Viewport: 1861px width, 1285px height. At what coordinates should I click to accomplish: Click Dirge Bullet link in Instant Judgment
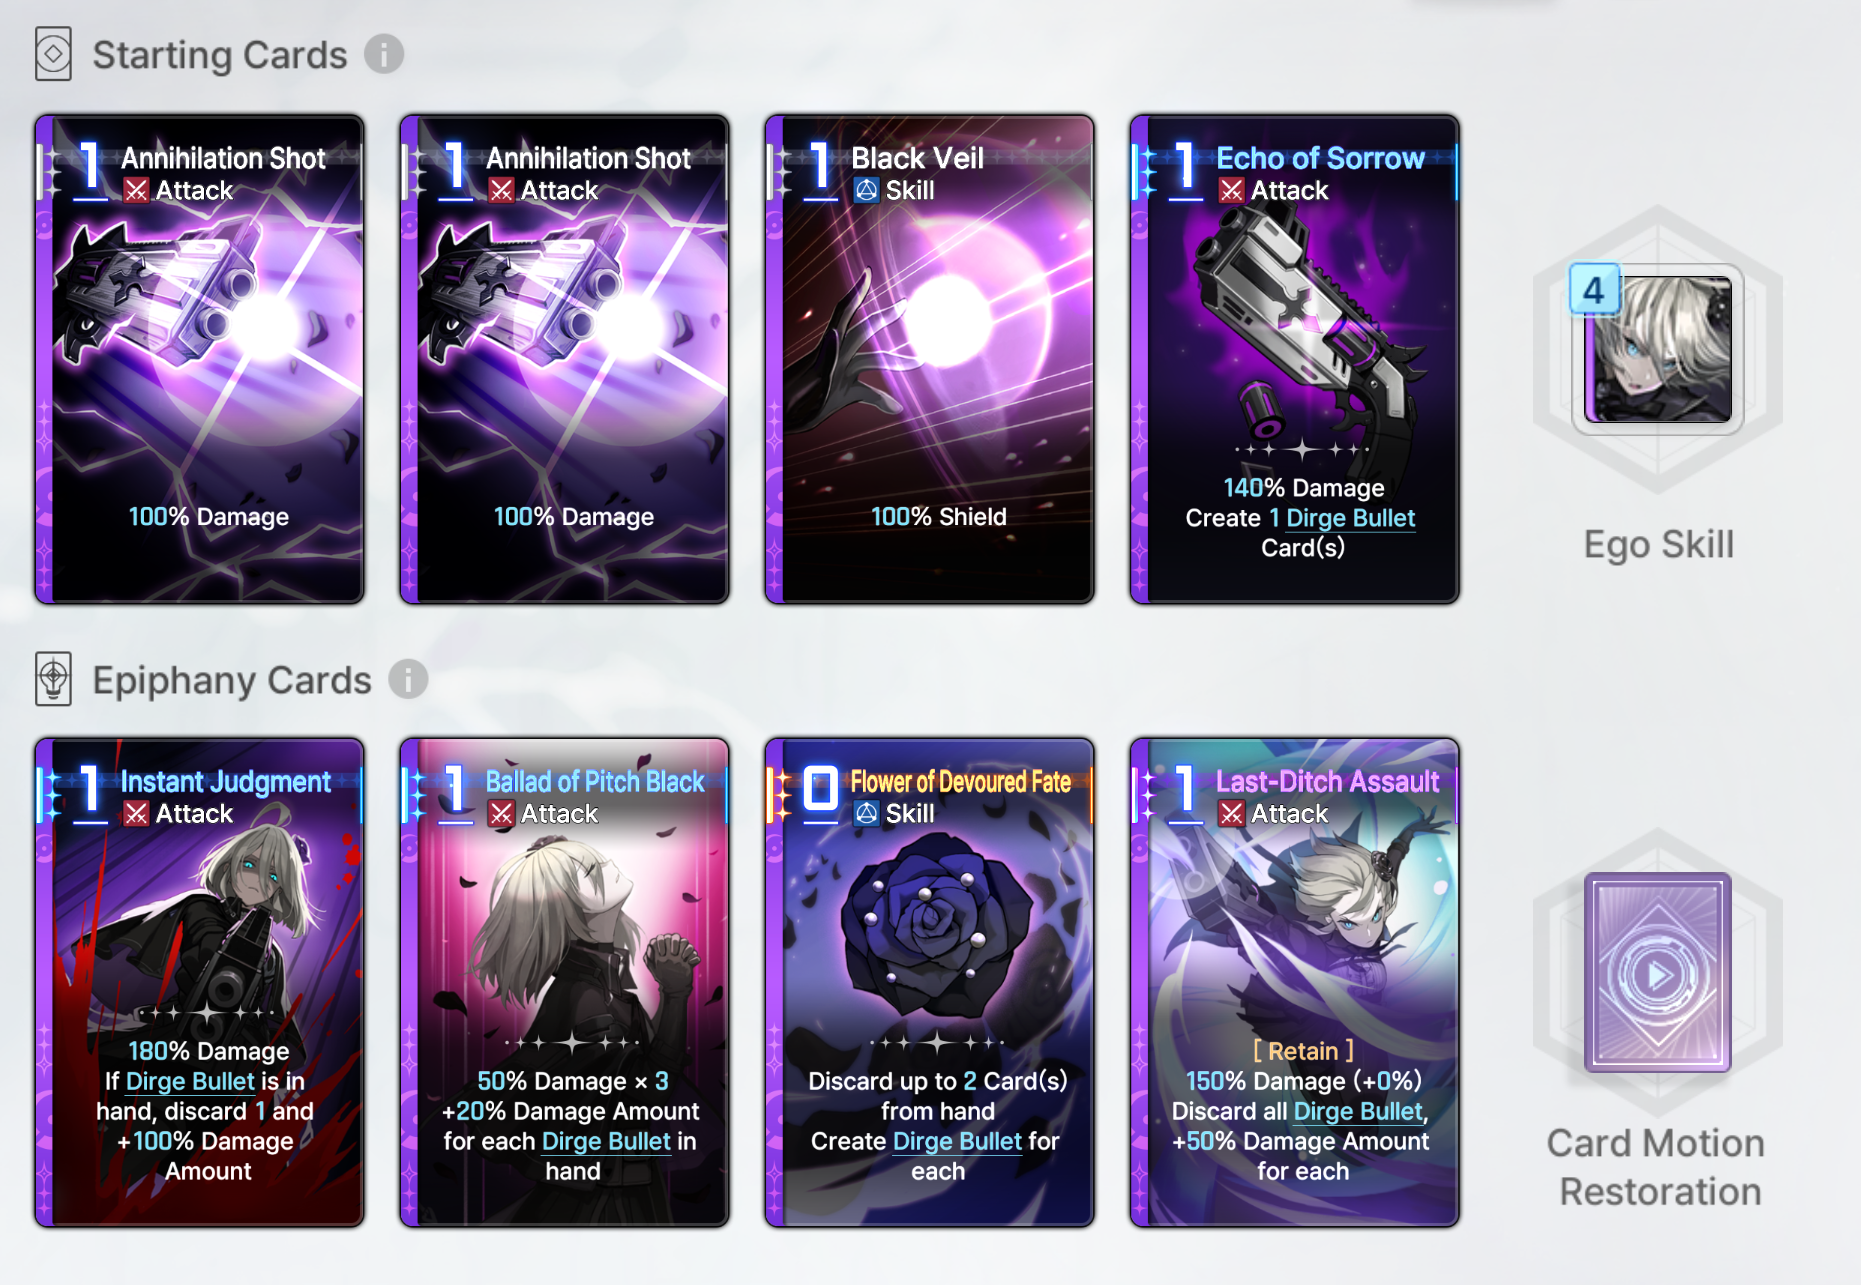pos(190,1081)
